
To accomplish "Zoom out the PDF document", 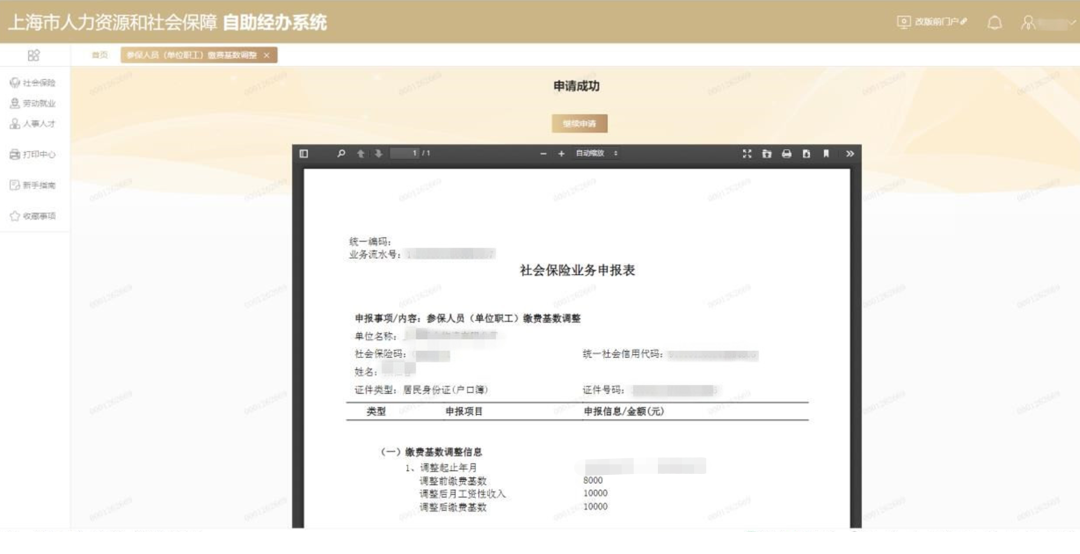I will (544, 154).
